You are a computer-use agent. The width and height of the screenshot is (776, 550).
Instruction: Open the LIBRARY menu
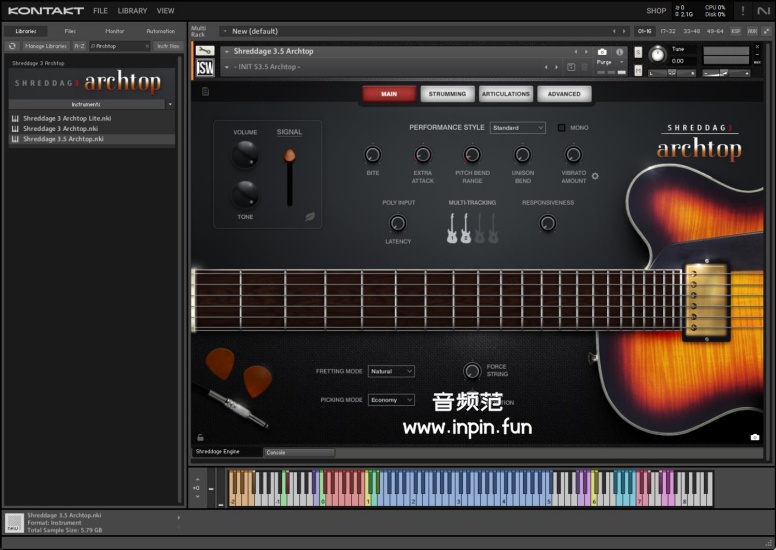[x=132, y=11]
